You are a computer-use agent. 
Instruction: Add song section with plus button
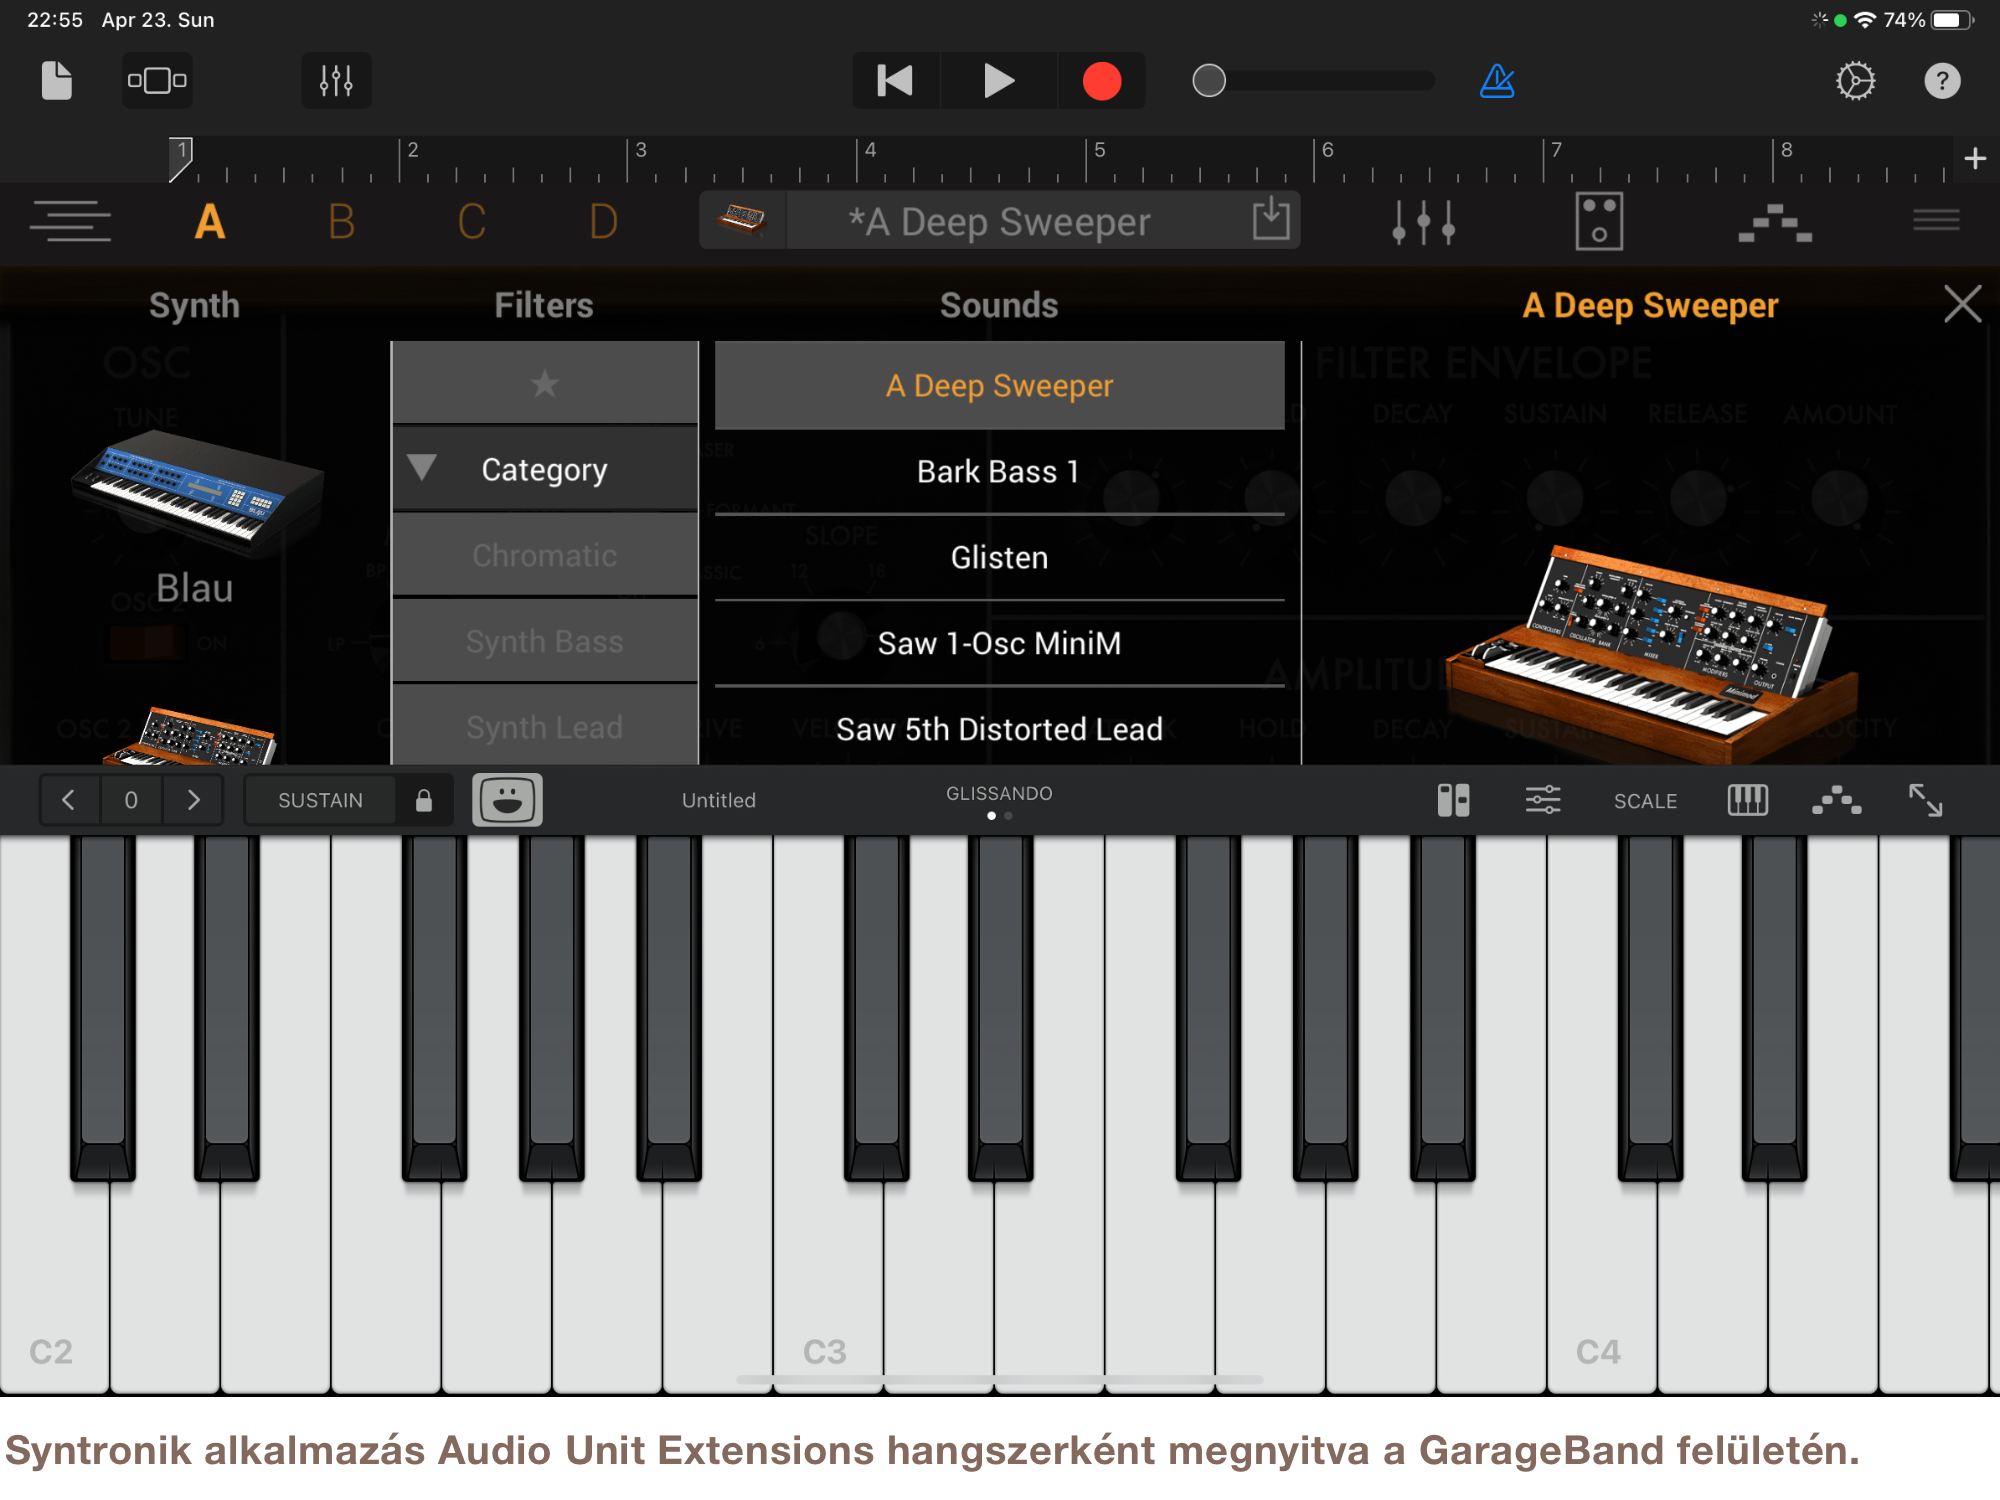coord(1975,159)
